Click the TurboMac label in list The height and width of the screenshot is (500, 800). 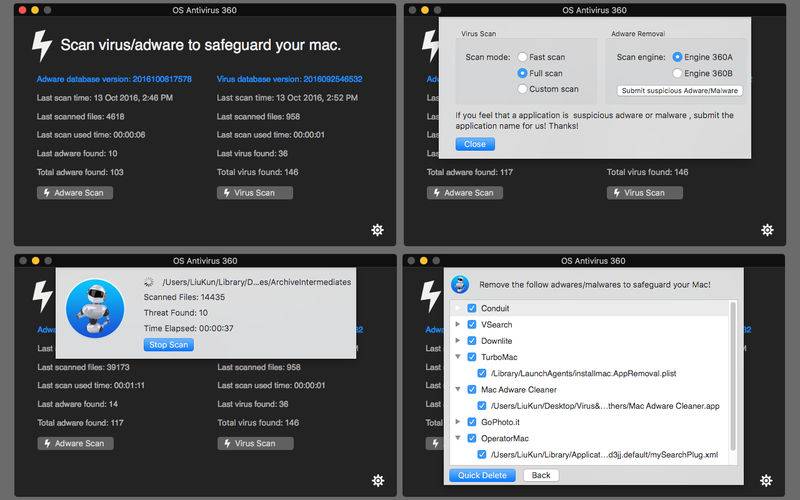tap(499, 357)
